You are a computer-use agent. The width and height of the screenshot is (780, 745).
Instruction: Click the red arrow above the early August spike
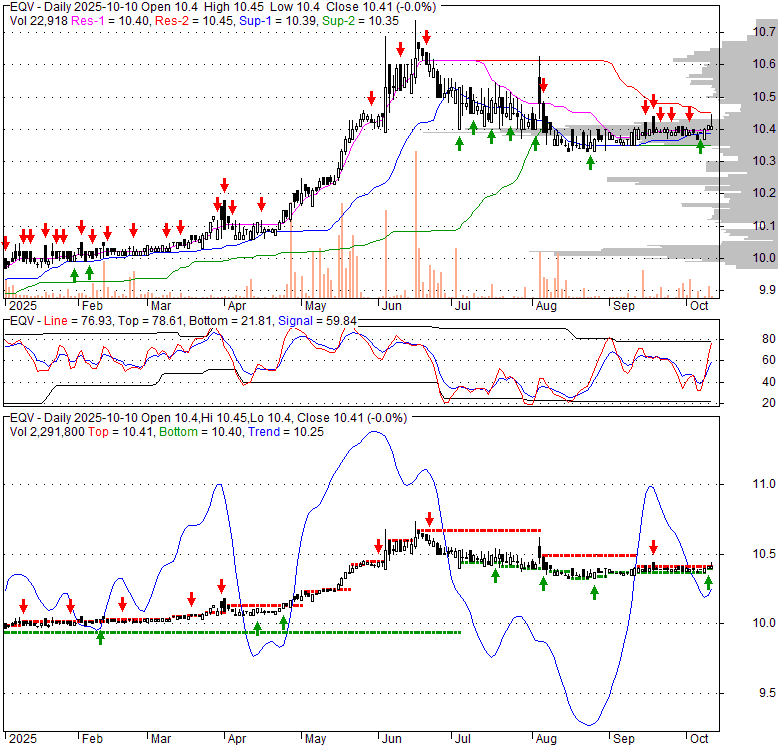coord(543,83)
